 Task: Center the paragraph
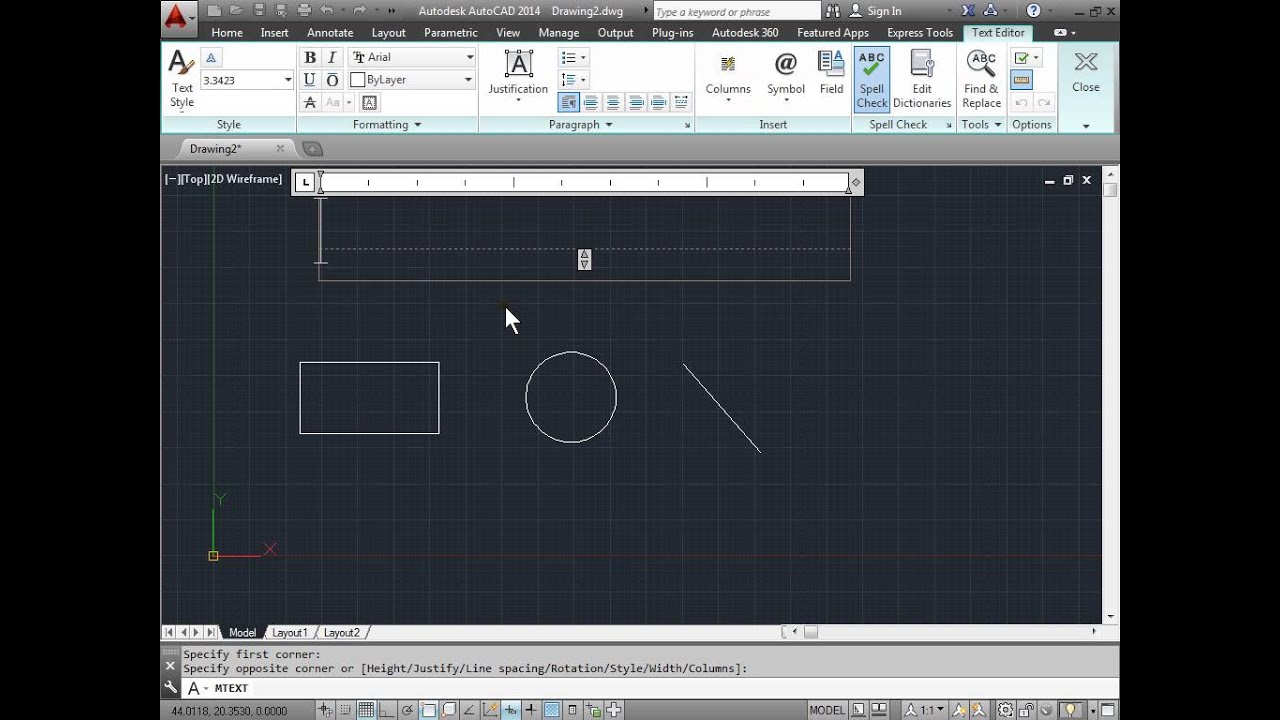[613, 102]
